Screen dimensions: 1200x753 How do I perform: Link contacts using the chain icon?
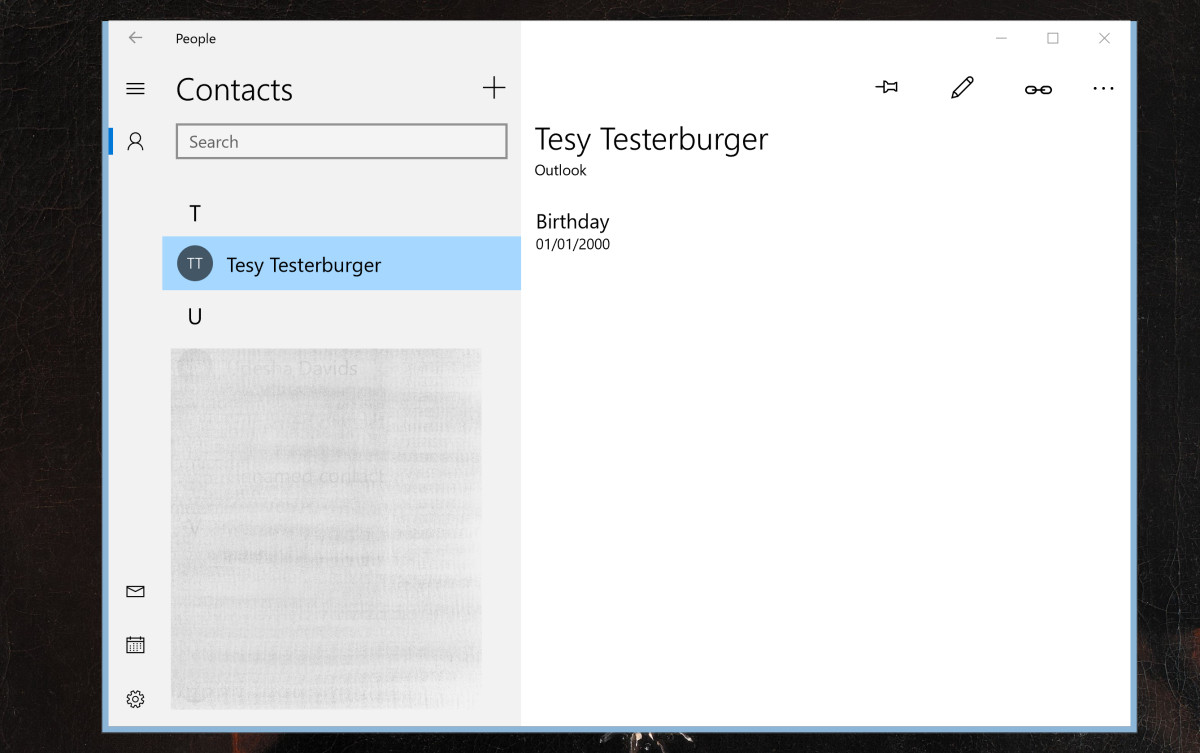point(1038,89)
